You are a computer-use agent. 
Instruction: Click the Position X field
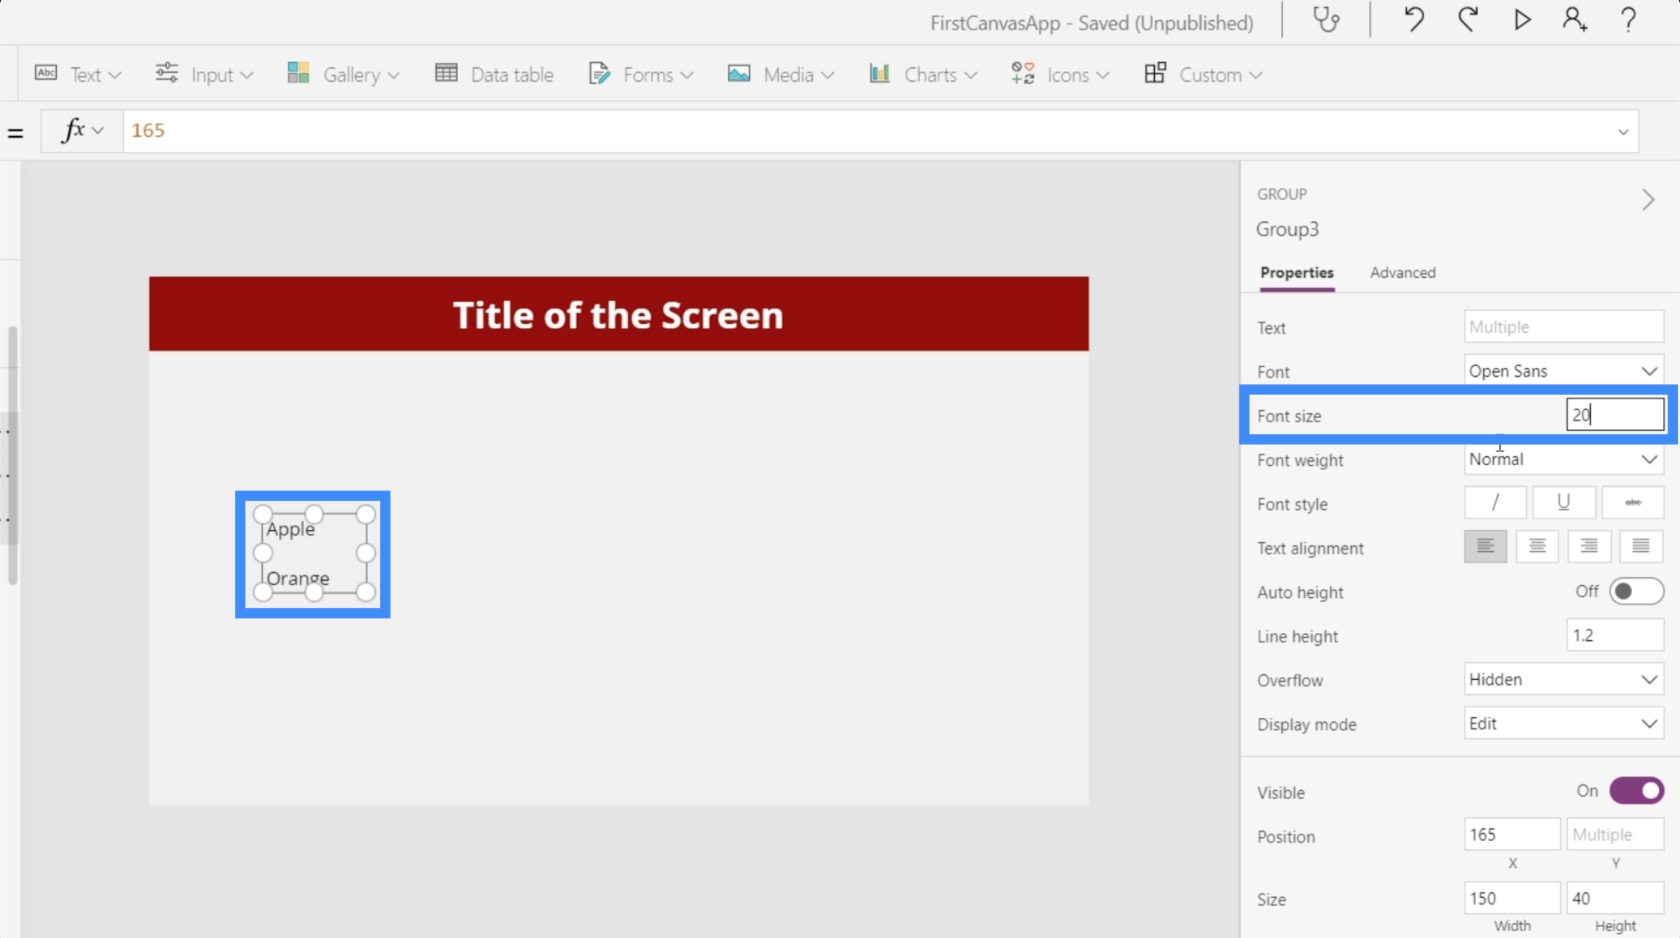1512,834
